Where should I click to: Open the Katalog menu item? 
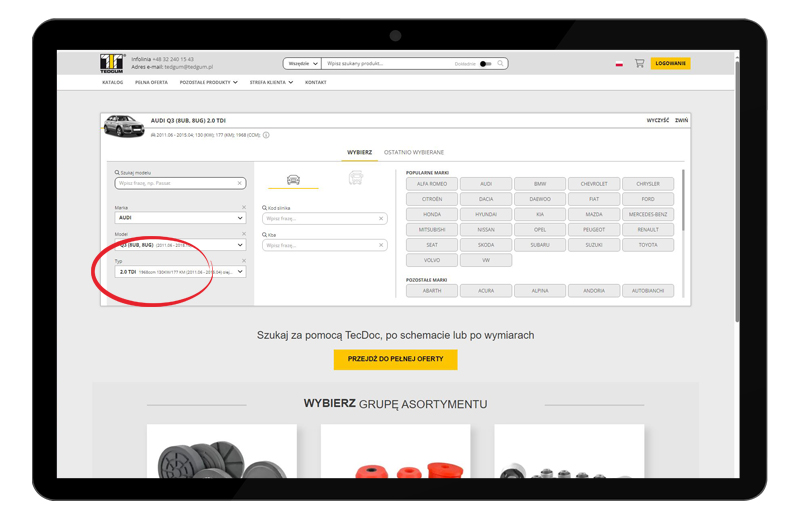[112, 82]
